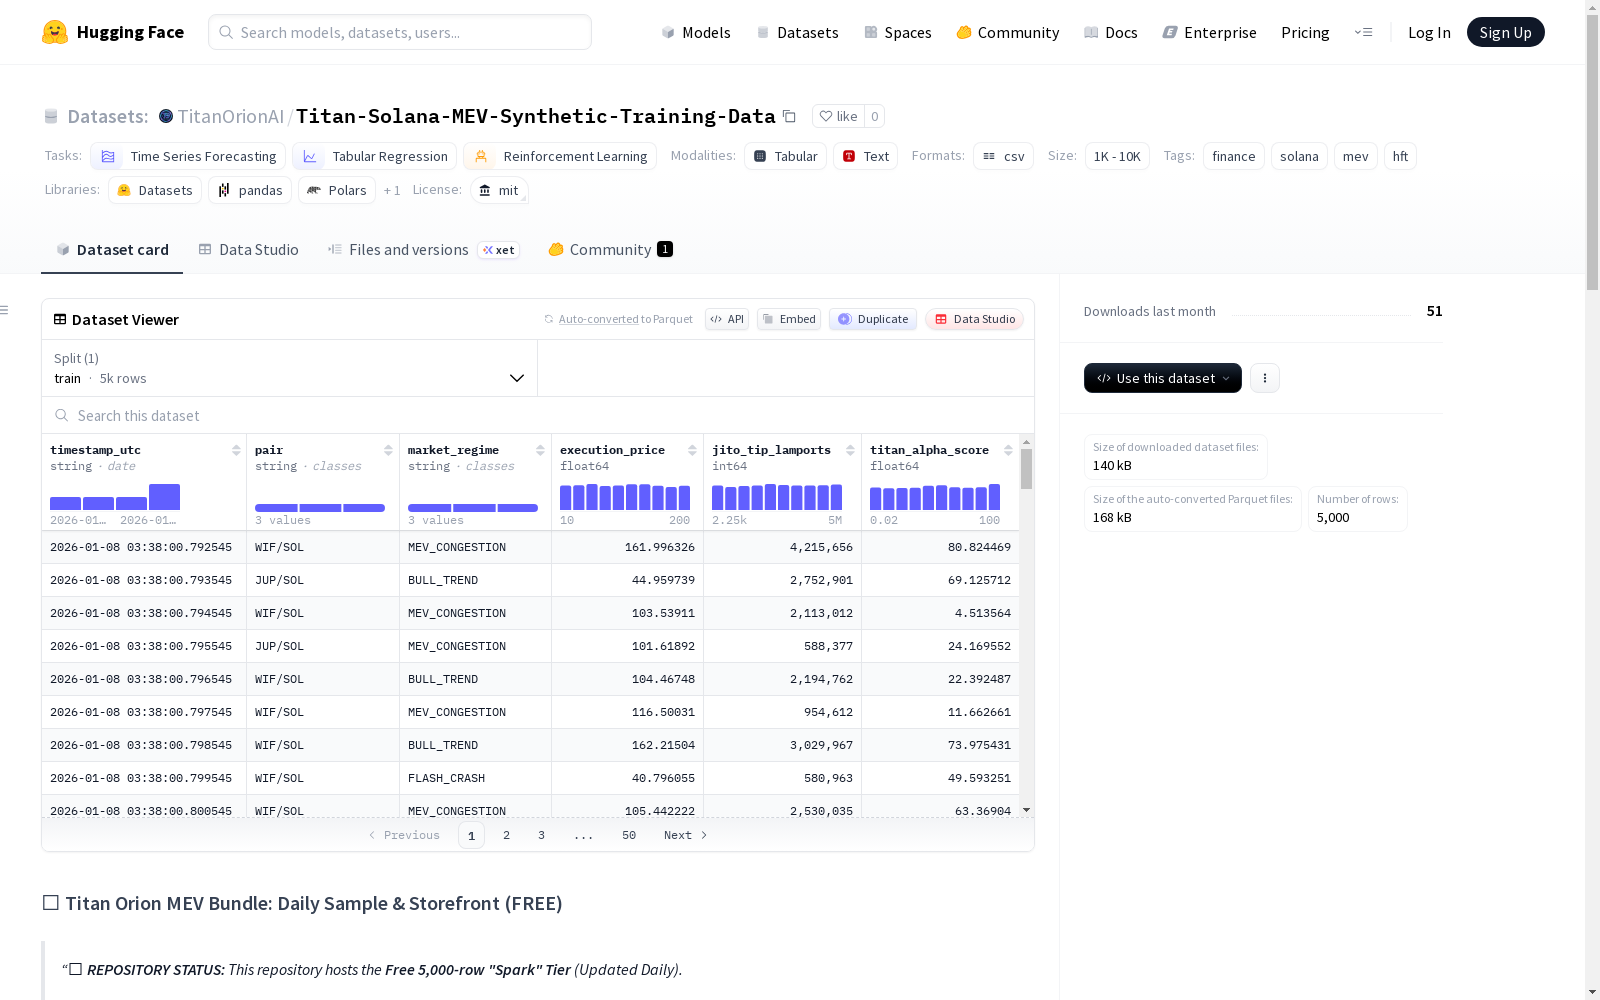Open the TitanOrionAI profile link
1600x1000 pixels.
(x=231, y=116)
